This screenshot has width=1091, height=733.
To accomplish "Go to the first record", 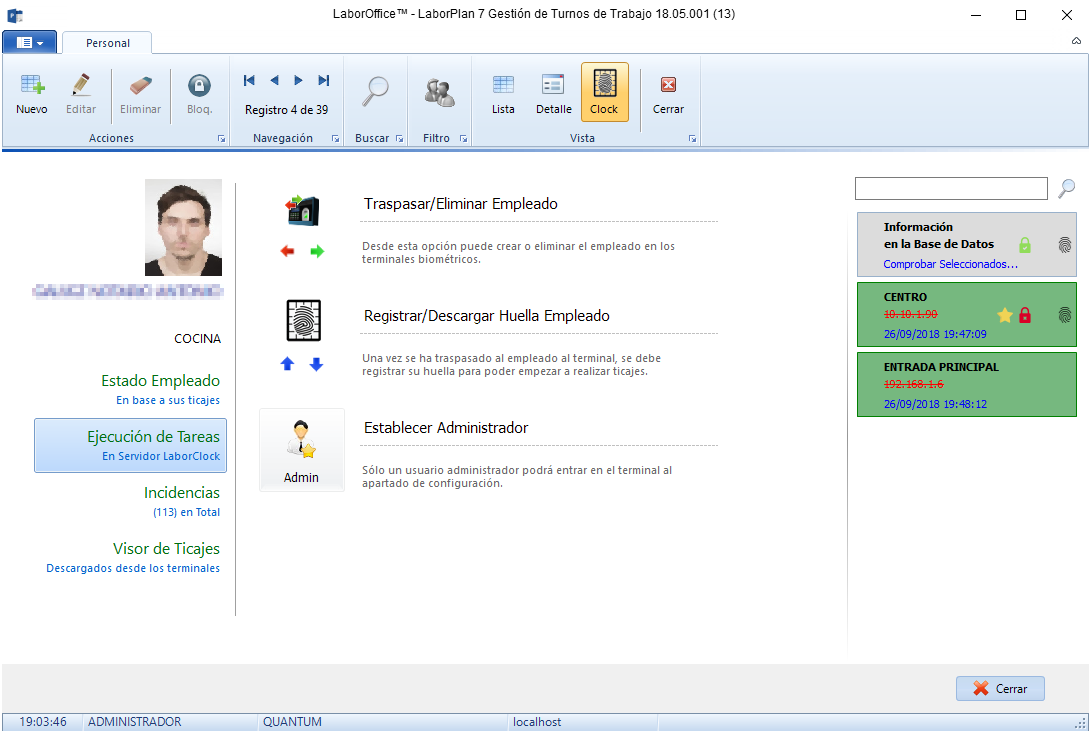I will [x=249, y=80].
